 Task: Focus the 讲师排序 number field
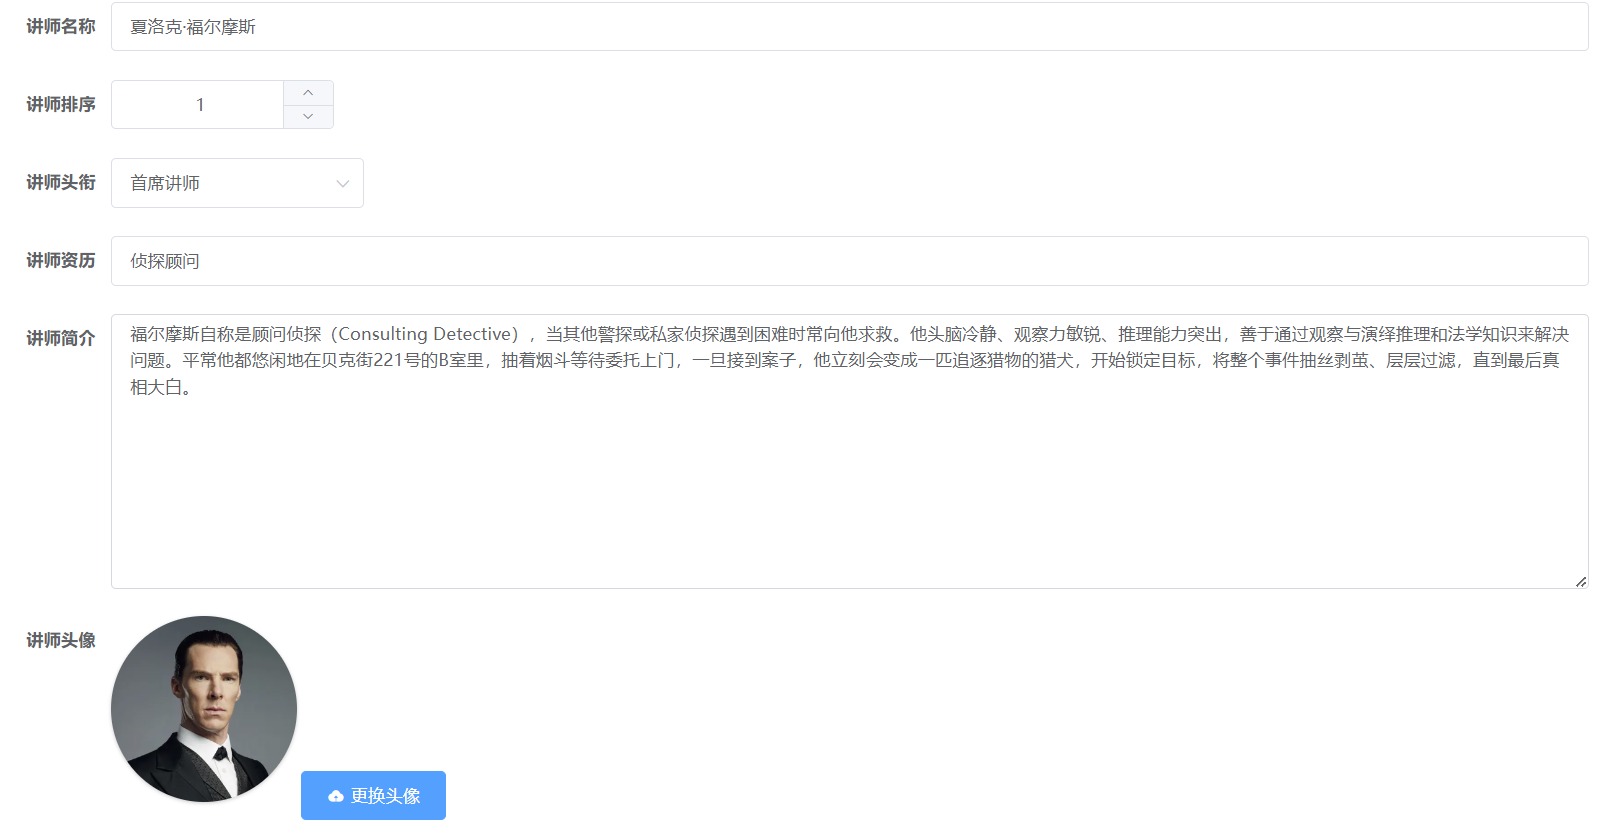pos(199,105)
